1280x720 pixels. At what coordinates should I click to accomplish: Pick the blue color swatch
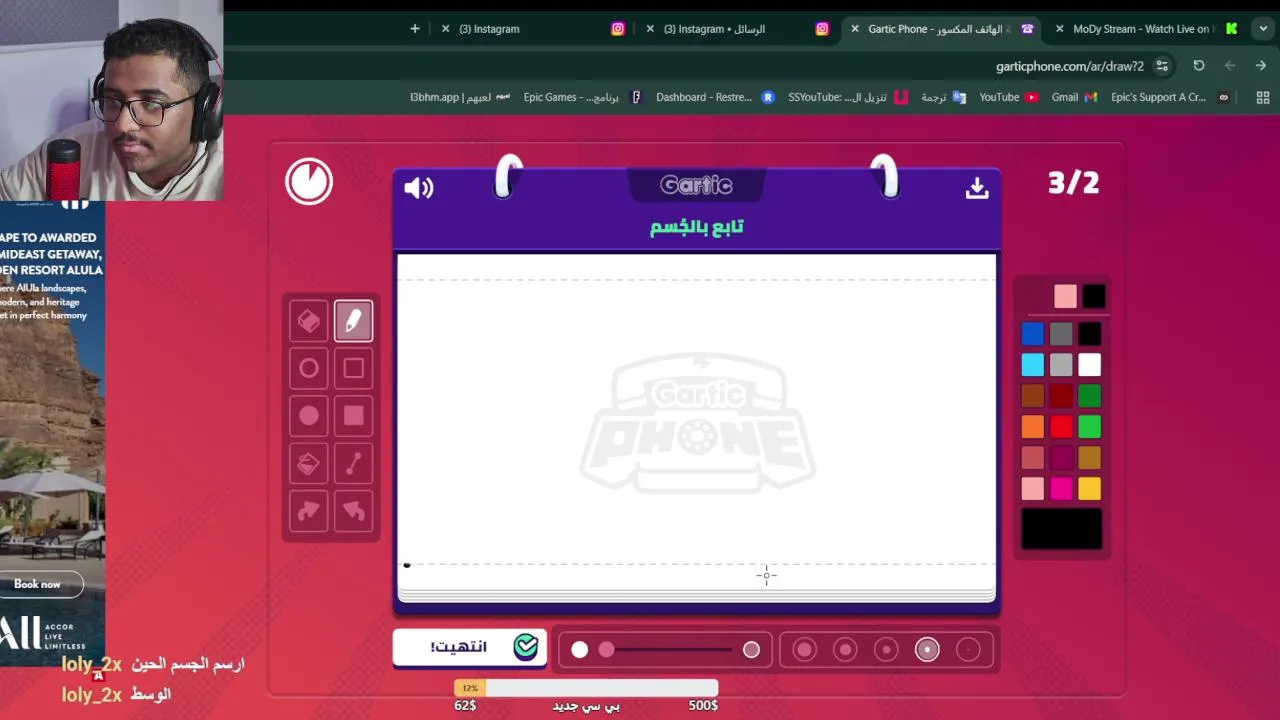tap(1033, 334)
